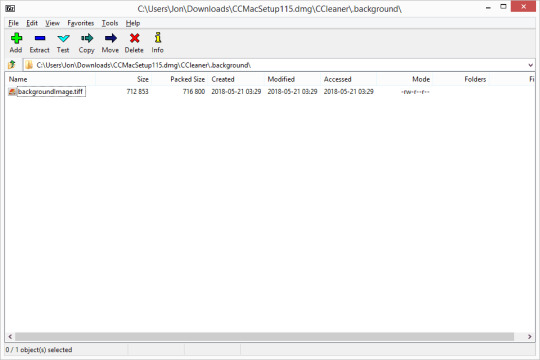Select the blue Extract icon
This screenshot has width=540, height=360.
[x=40, y=38]
